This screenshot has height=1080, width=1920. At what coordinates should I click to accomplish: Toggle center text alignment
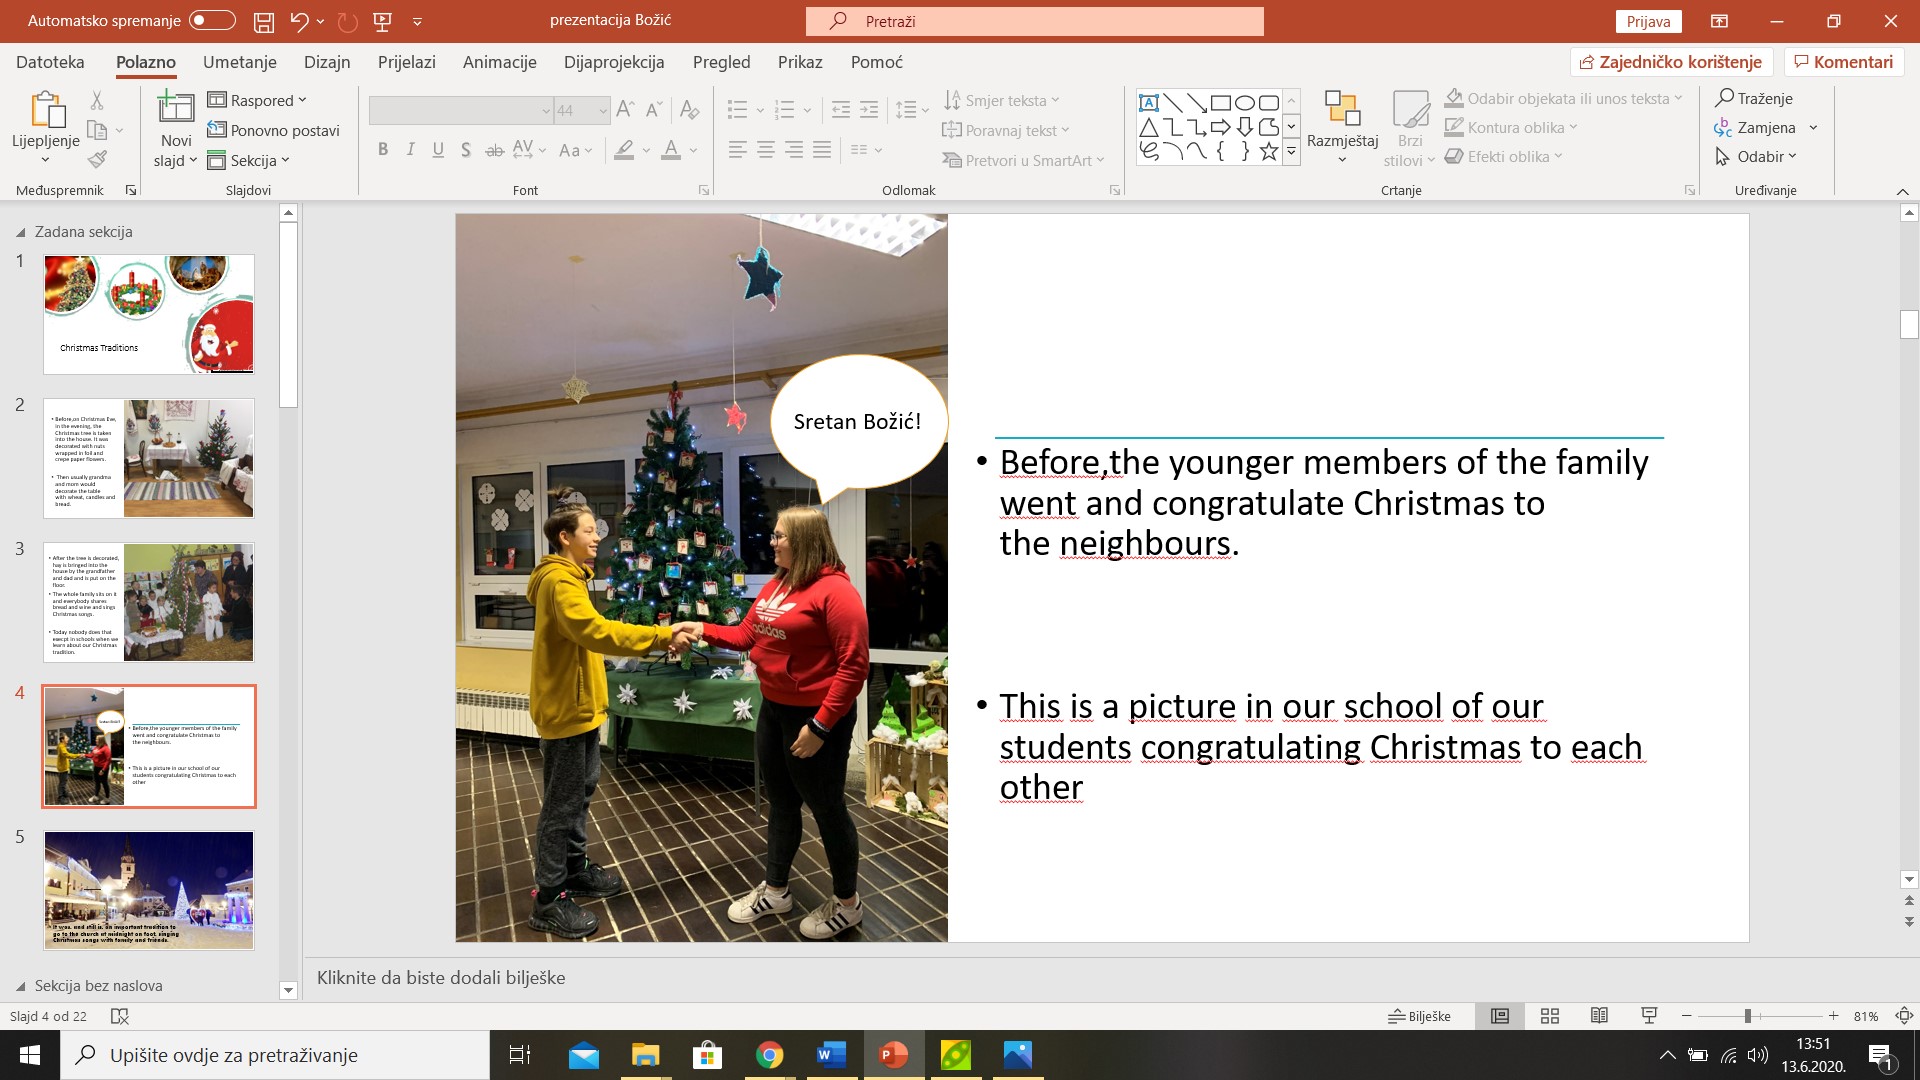[766, 150]
